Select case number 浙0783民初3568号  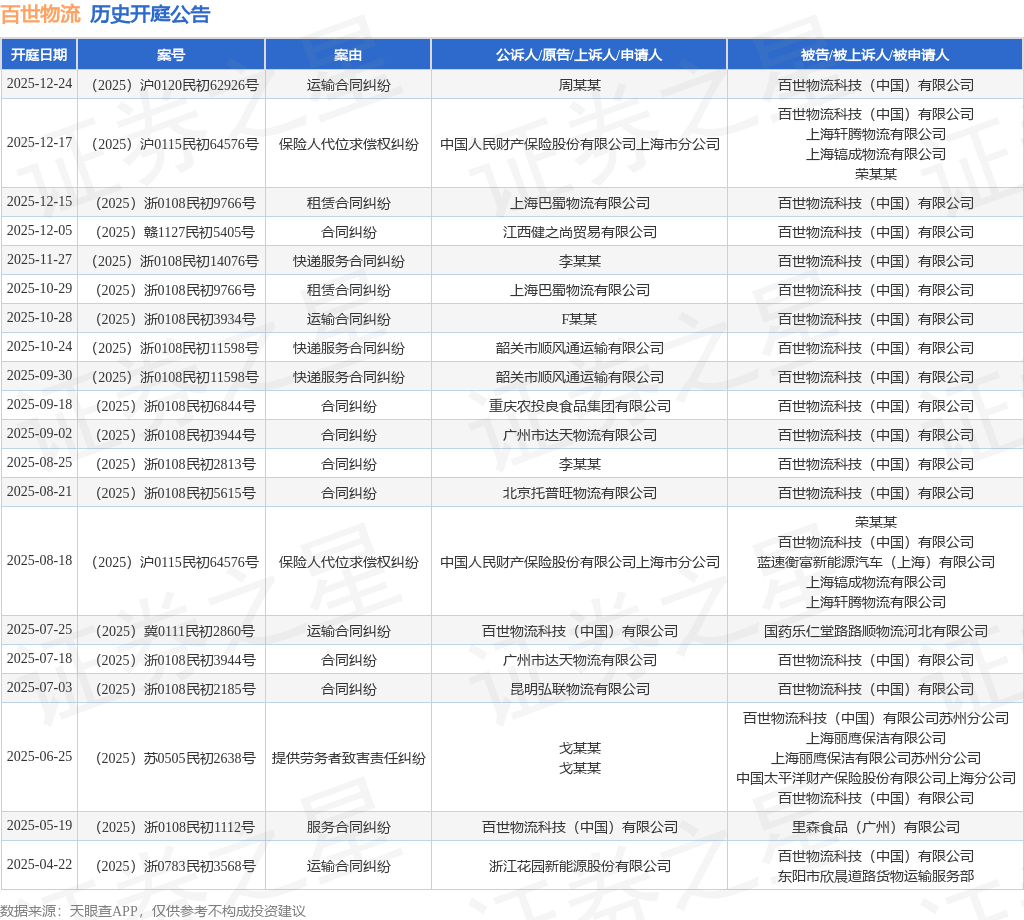[x=175, y=866]
